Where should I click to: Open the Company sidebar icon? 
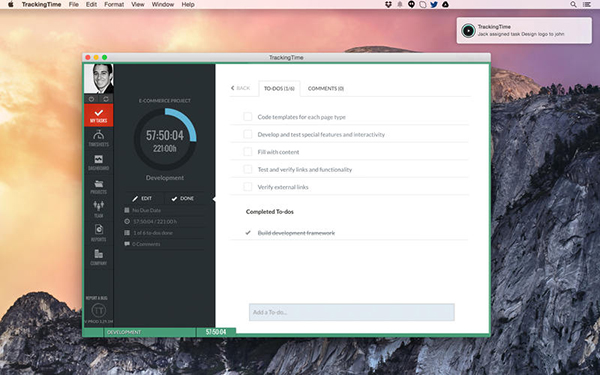(99, 258)
